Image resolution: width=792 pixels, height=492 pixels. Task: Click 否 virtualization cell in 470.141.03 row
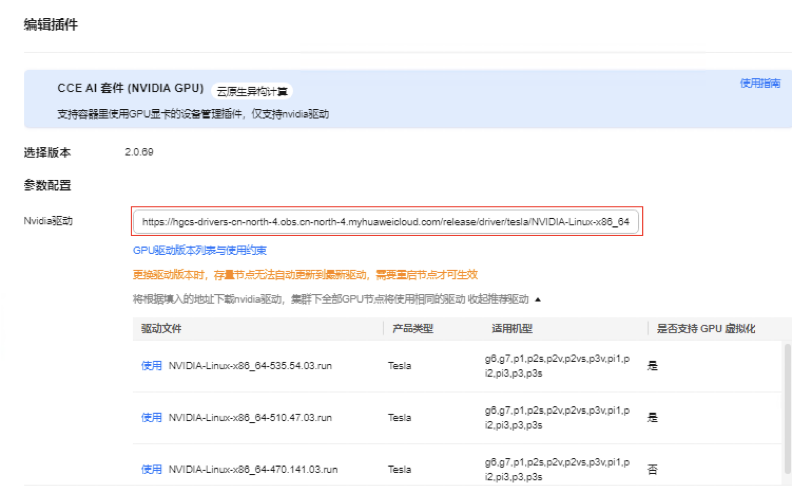coord(653,469)
